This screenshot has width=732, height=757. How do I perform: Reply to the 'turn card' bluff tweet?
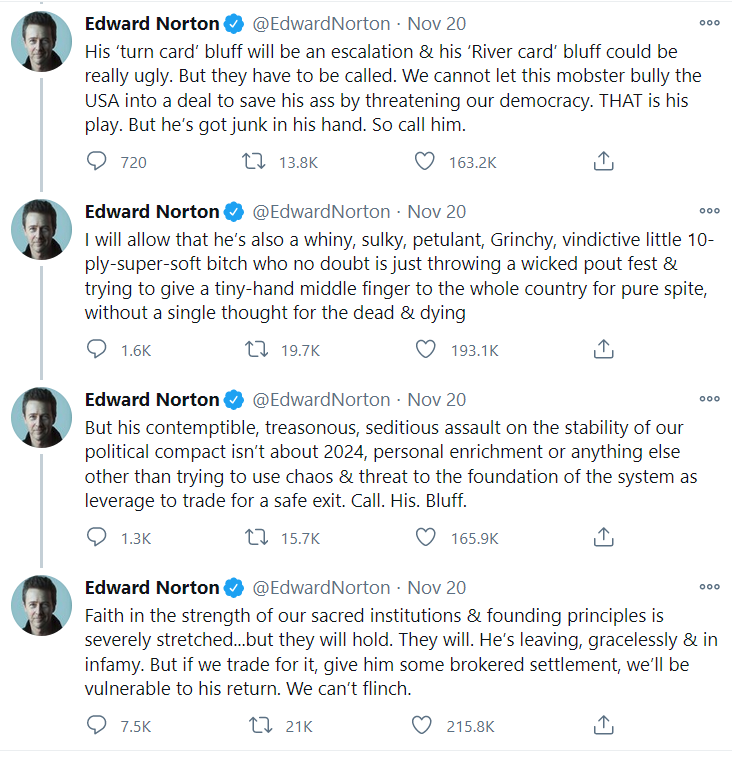97,161
